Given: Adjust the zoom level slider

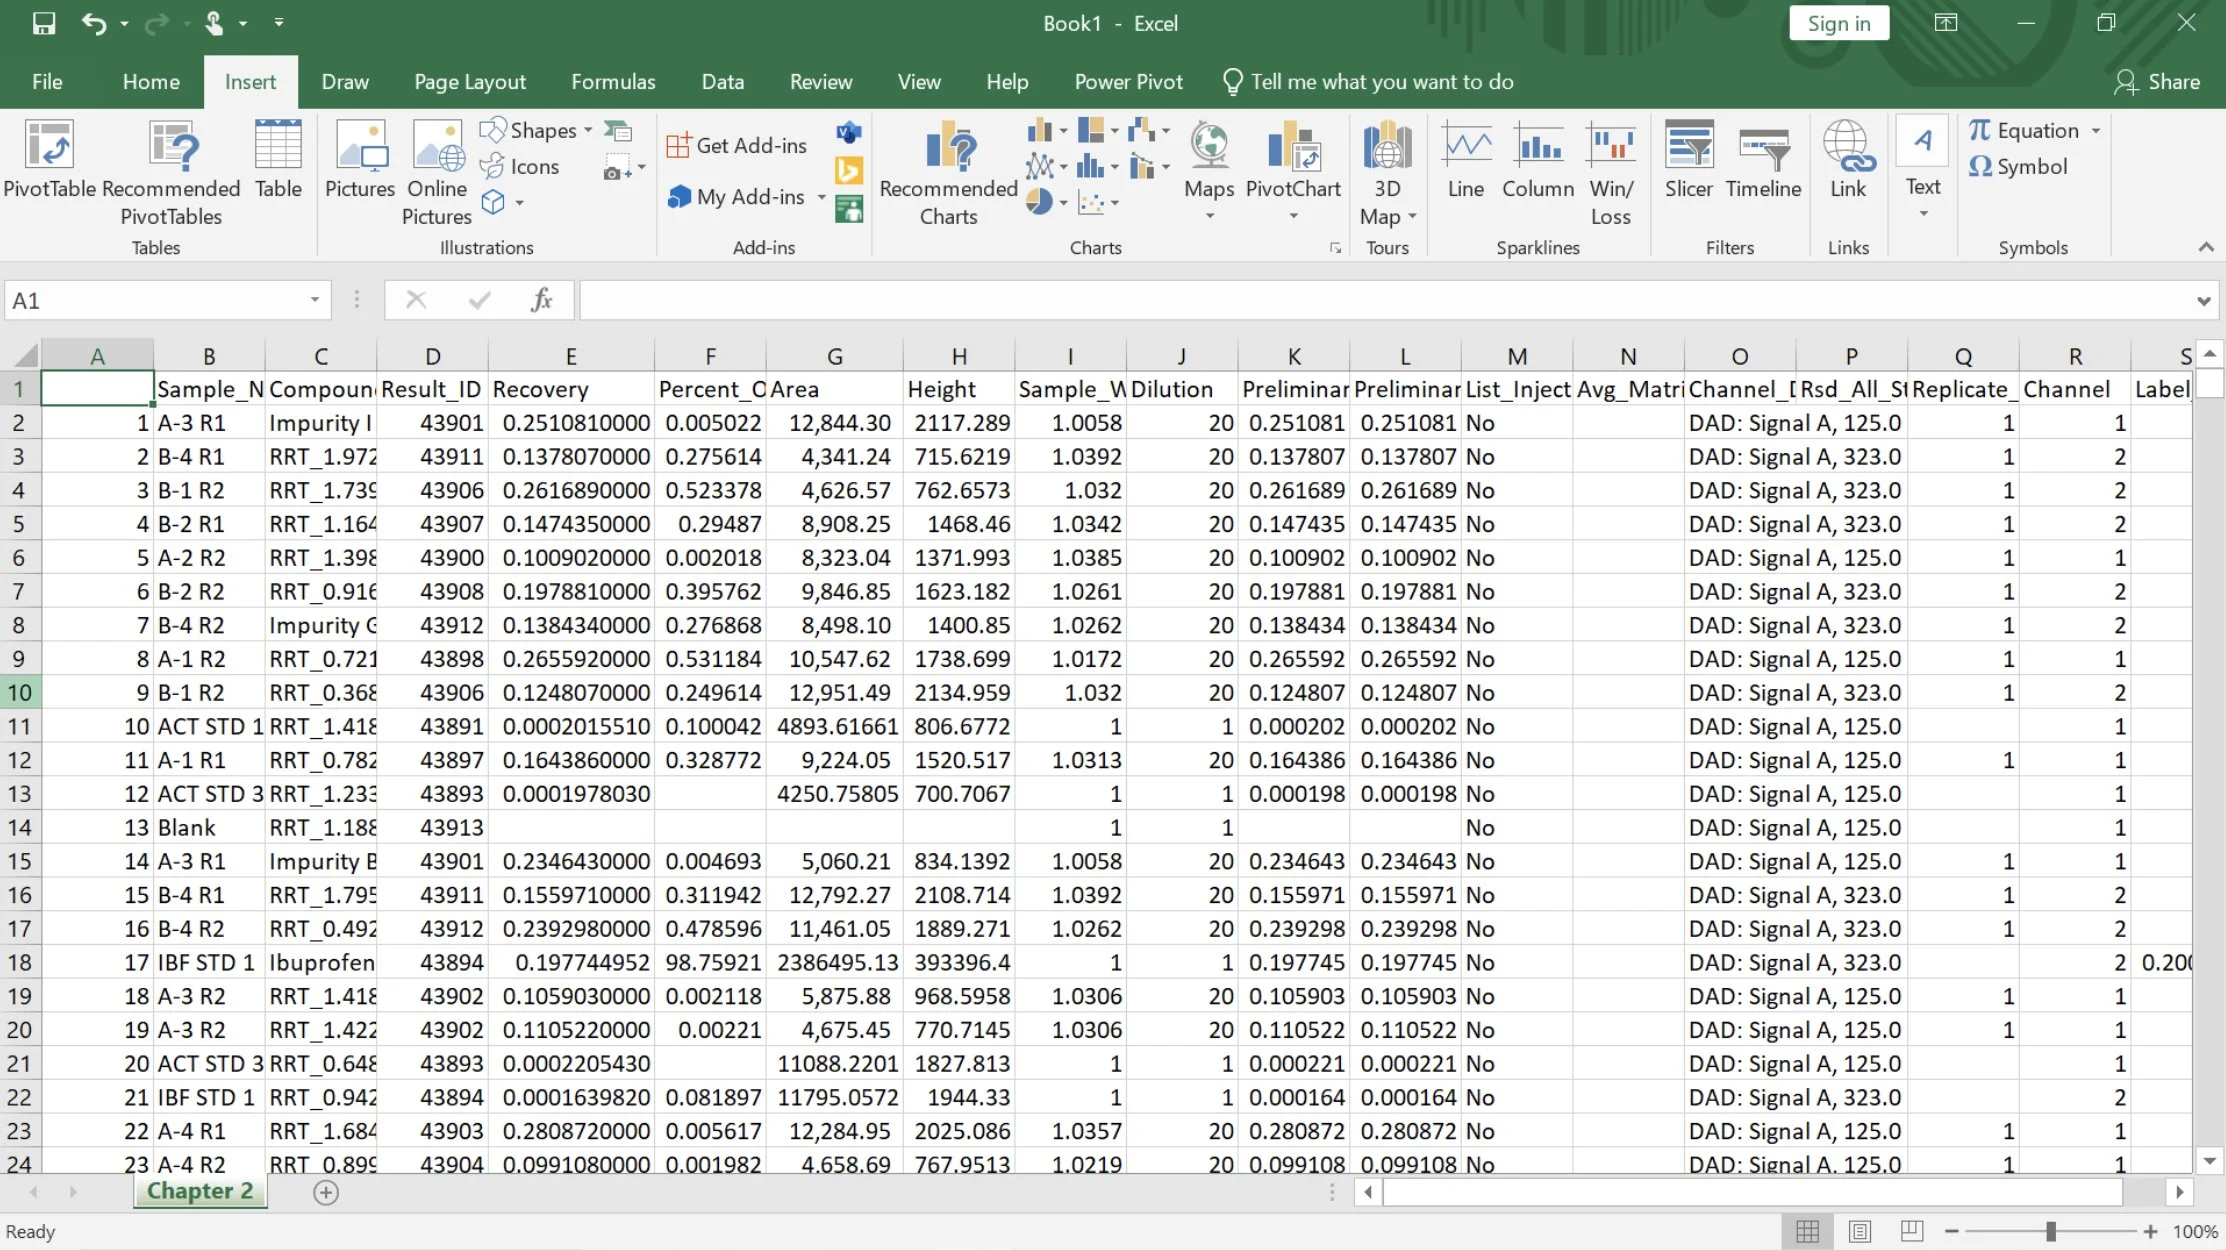Looking at the screenshot, I should (2051, 1231).
